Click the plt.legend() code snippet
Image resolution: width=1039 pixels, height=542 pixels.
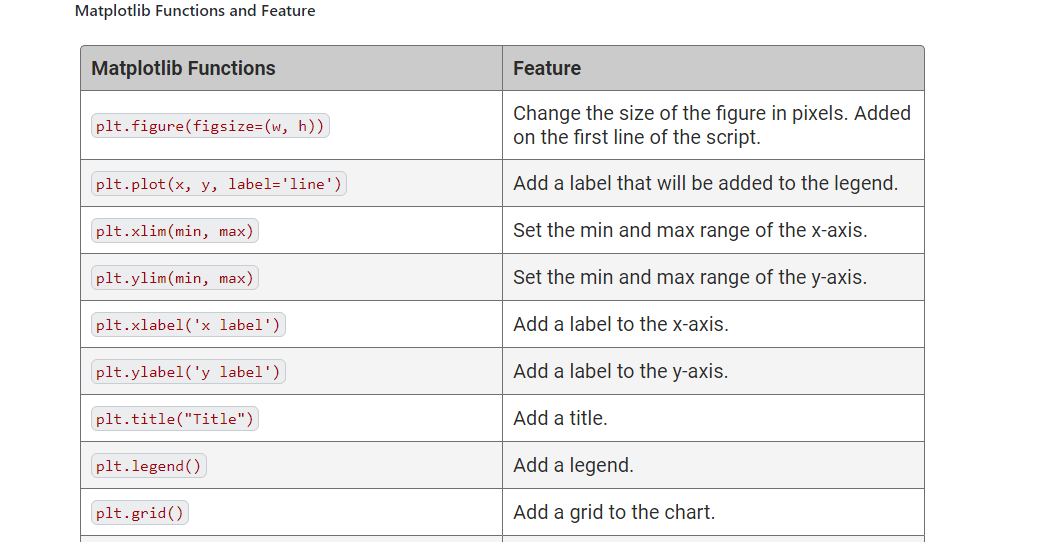pos(148,466)
